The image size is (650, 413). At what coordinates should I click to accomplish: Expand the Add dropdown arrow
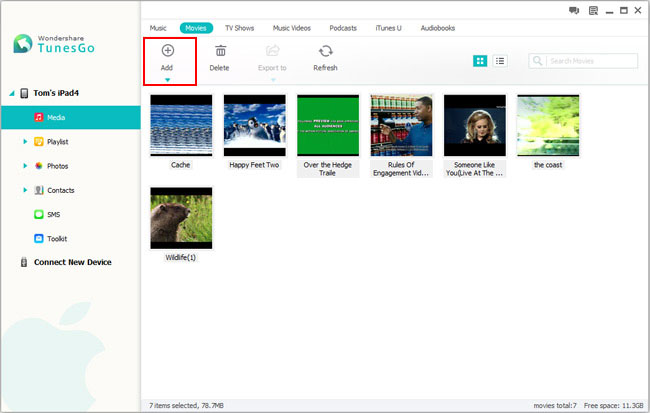coord(167,80)
